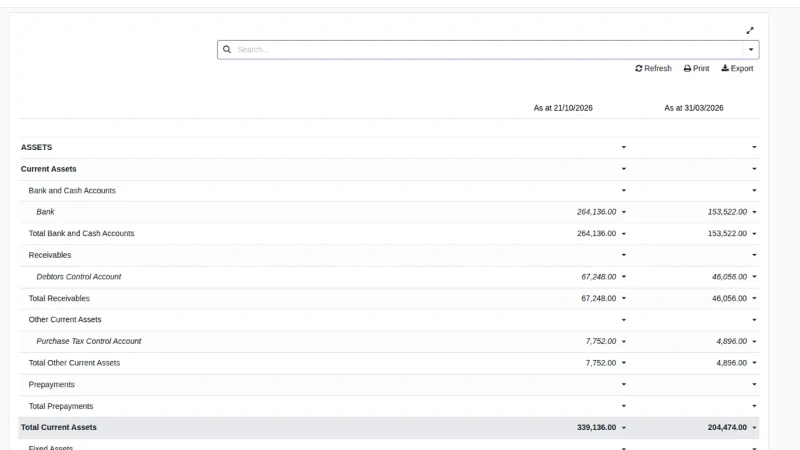Open Receivables row dropdown under 21/10/2026
Image resolution: width=800 pixels, height=450 pixels.
623,255
